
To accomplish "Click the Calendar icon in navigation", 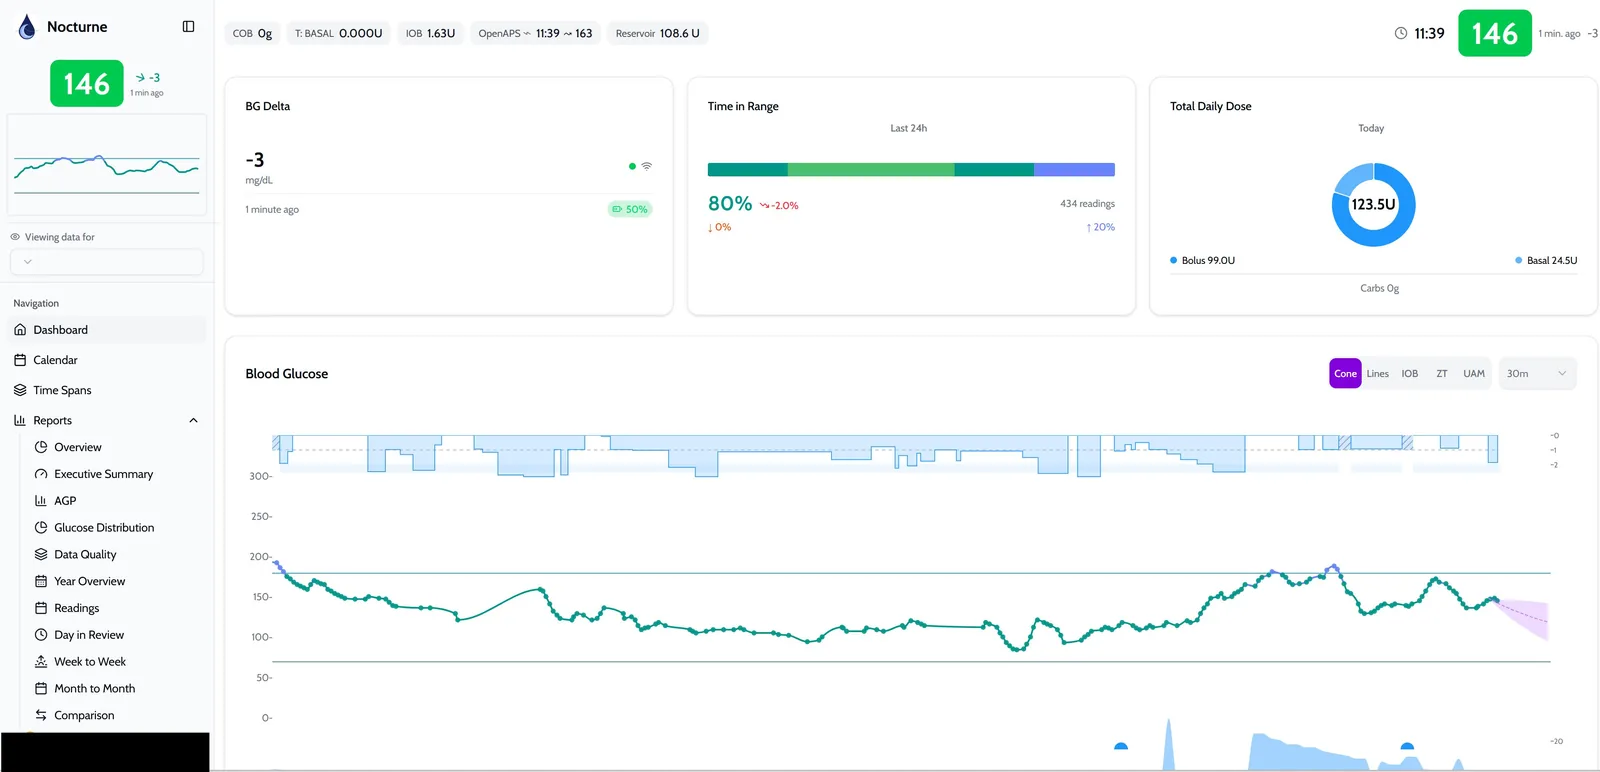I will [20, 360].
